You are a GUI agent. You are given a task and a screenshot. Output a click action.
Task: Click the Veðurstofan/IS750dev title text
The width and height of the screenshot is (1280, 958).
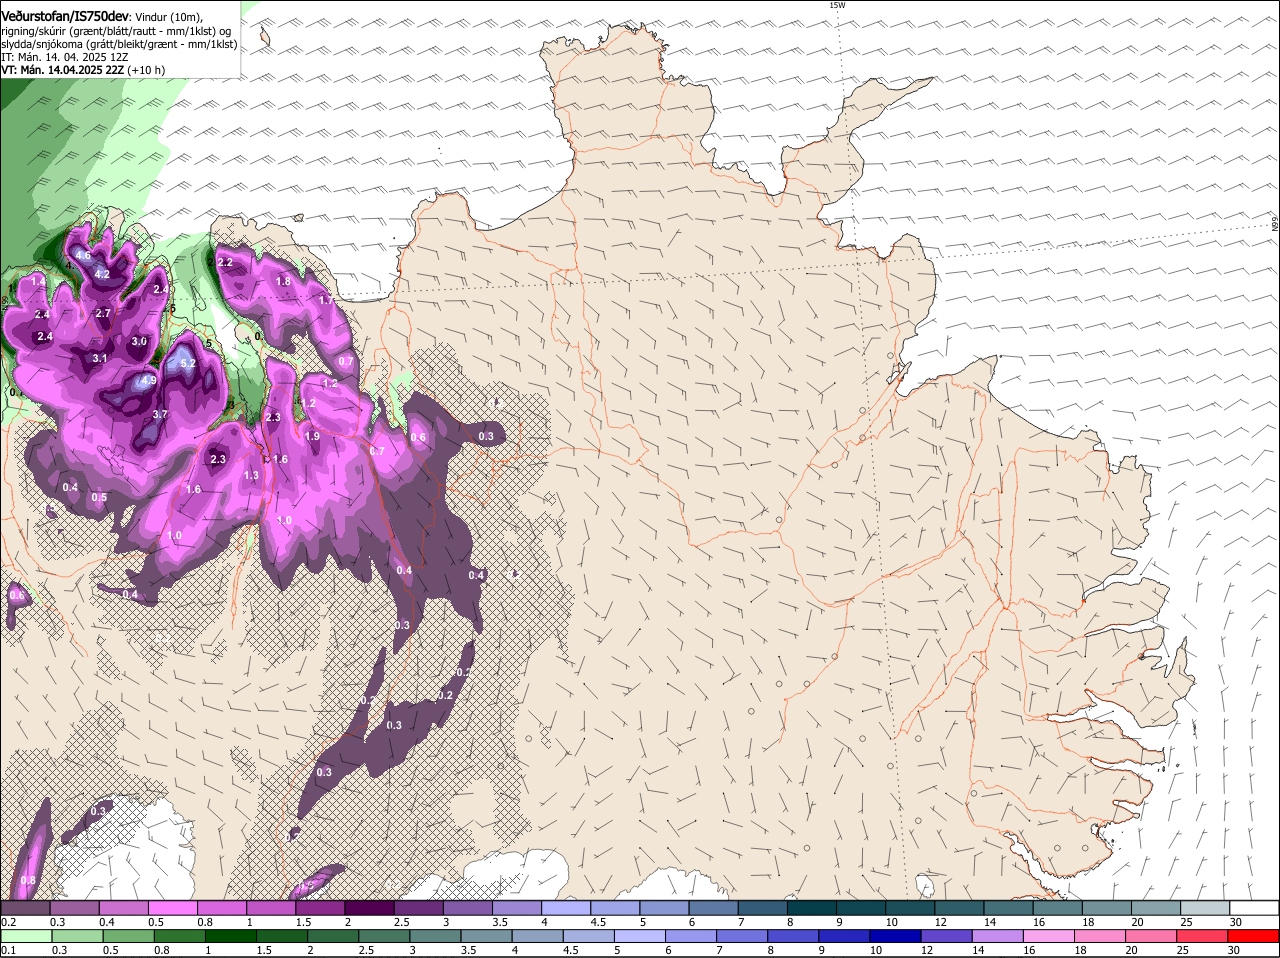[x=65, y=16]
